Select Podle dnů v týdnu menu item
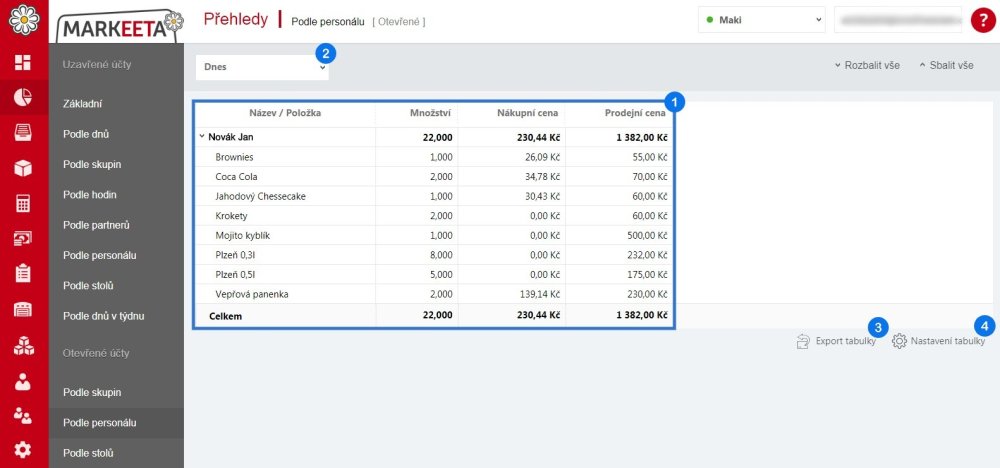This screenshot has height=468, width=1000. click(103, 316)
